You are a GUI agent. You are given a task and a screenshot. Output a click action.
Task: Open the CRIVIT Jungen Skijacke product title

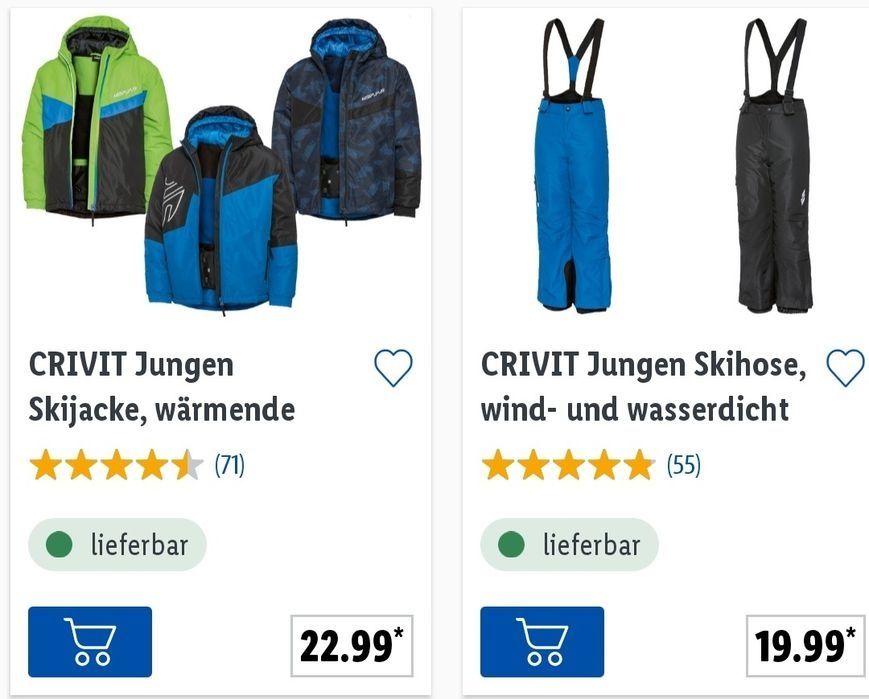coord(162,387)
